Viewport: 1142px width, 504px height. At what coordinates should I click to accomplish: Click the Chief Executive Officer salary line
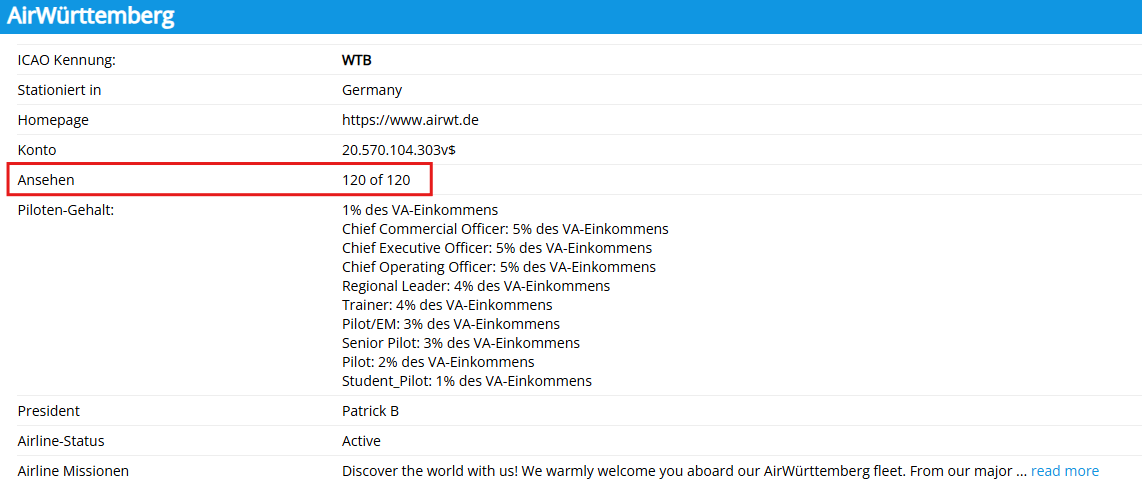point(497,248)
